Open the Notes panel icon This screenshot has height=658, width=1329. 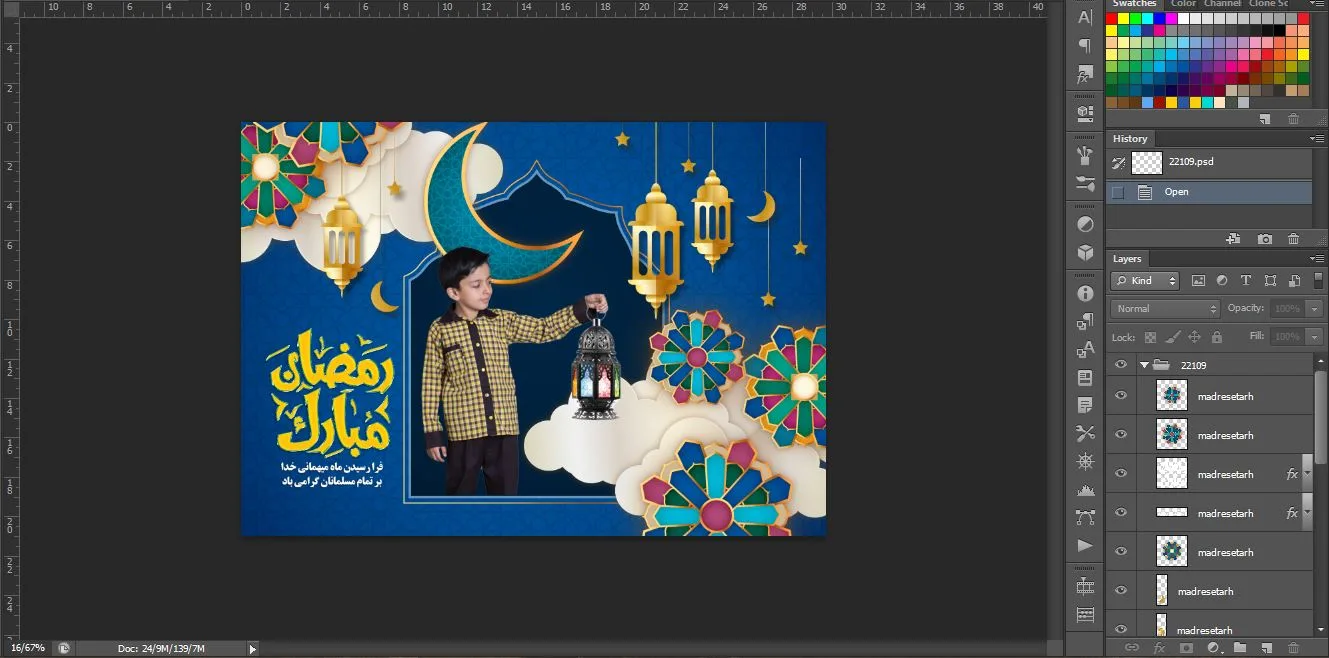(1085, 406)
